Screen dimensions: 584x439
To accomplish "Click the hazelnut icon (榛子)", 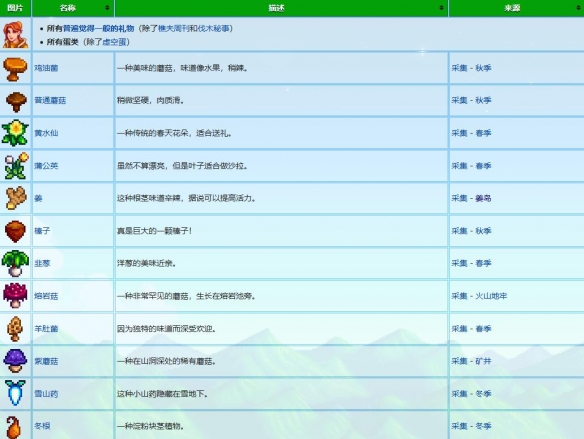I will pyautogui.click(x=15, y=231).
